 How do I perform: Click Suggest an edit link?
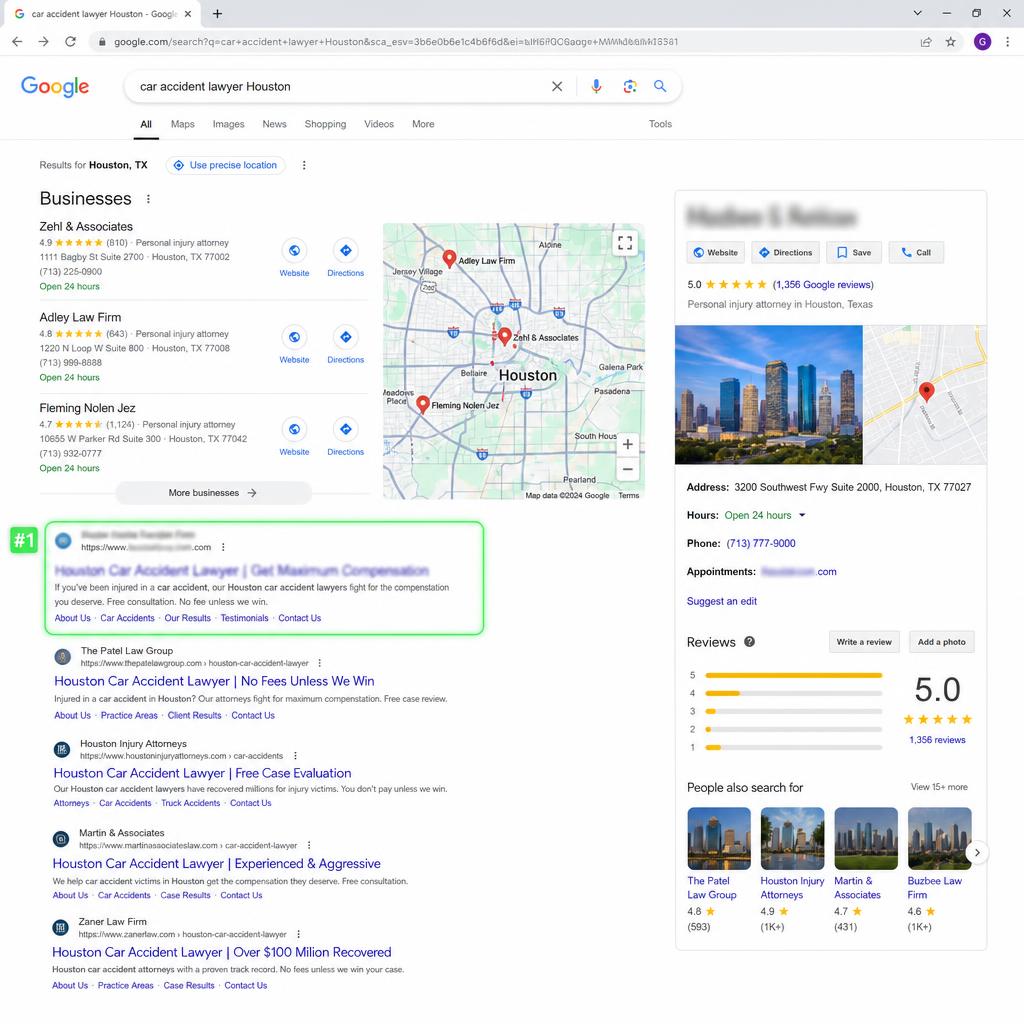point(722,601)
